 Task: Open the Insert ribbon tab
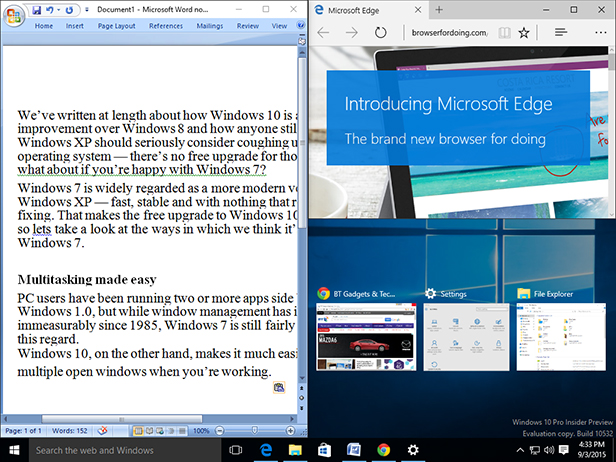click(75, 26)
